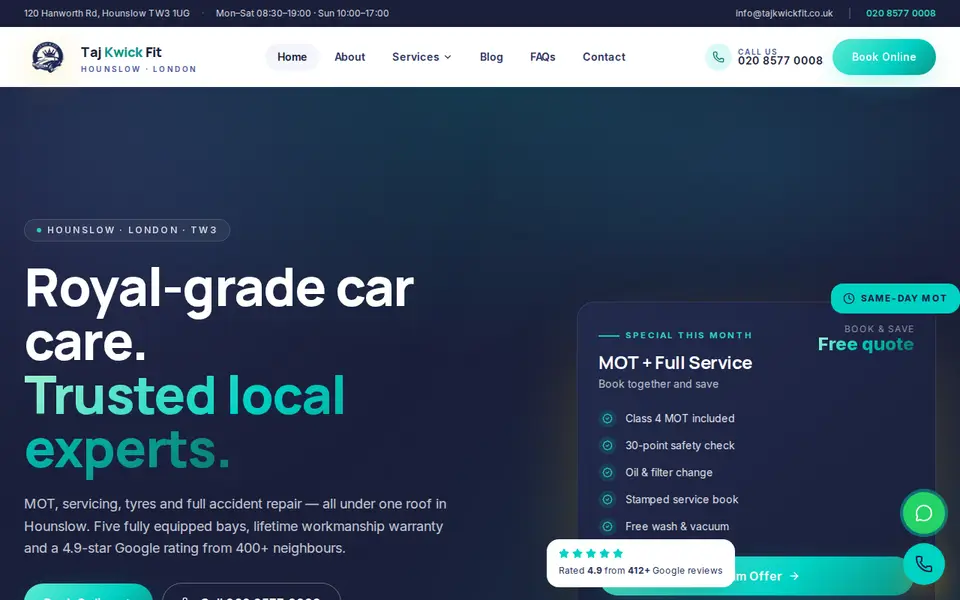
Task: Click the Same-Day MOT badge
Action: (x=895, y=298)
